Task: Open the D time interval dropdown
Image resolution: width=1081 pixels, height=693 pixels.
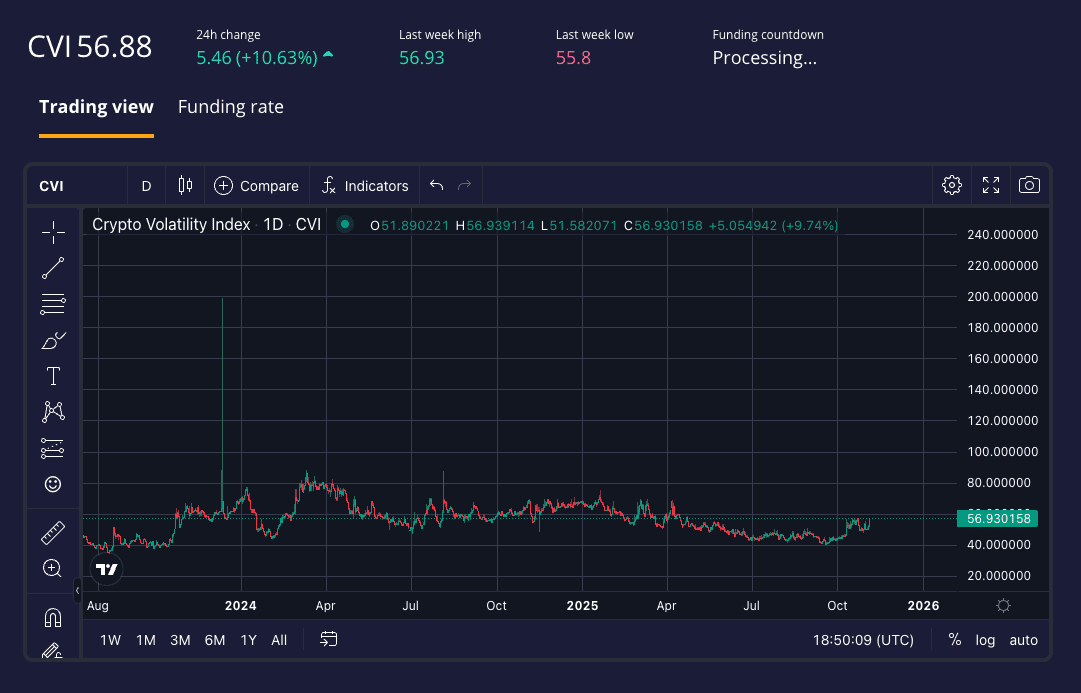Action: 146,186
